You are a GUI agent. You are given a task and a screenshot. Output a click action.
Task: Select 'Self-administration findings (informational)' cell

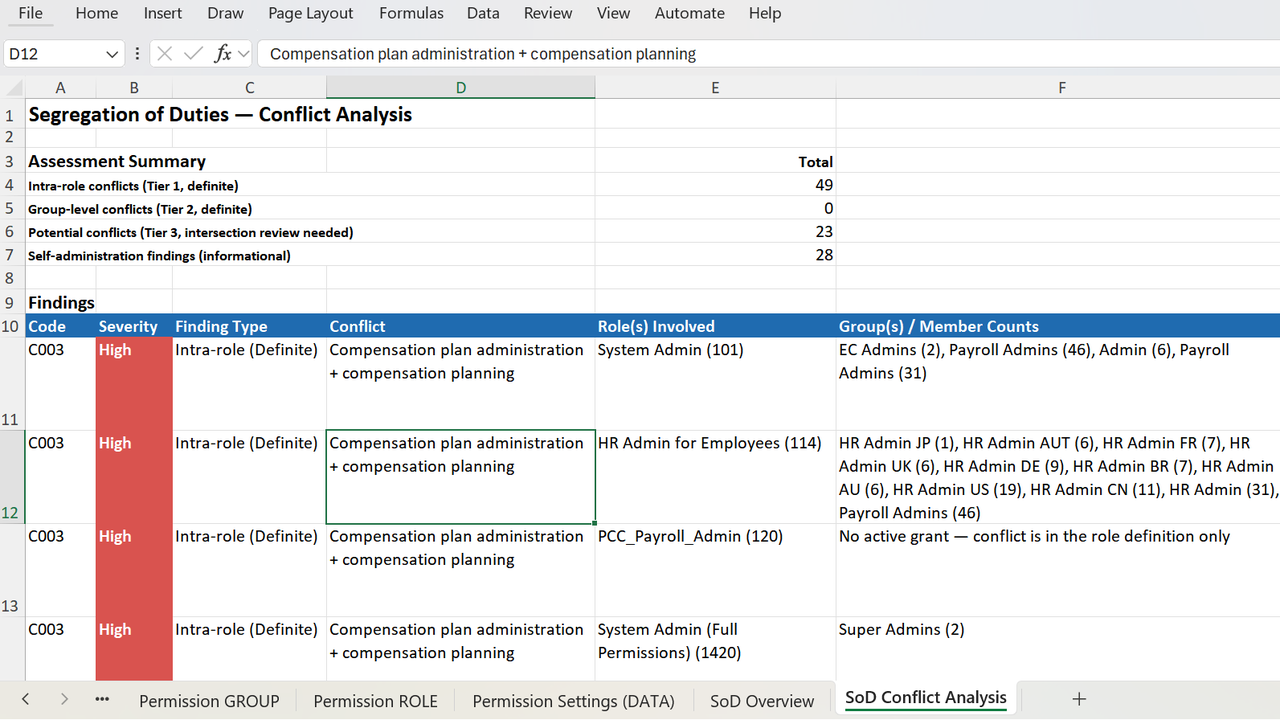160,256
